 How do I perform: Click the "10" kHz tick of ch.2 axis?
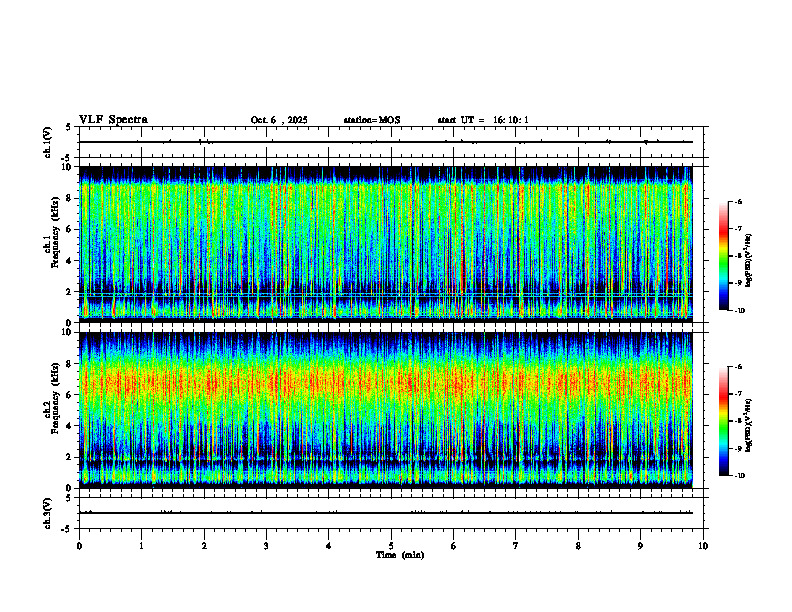[x=68, y=332]
